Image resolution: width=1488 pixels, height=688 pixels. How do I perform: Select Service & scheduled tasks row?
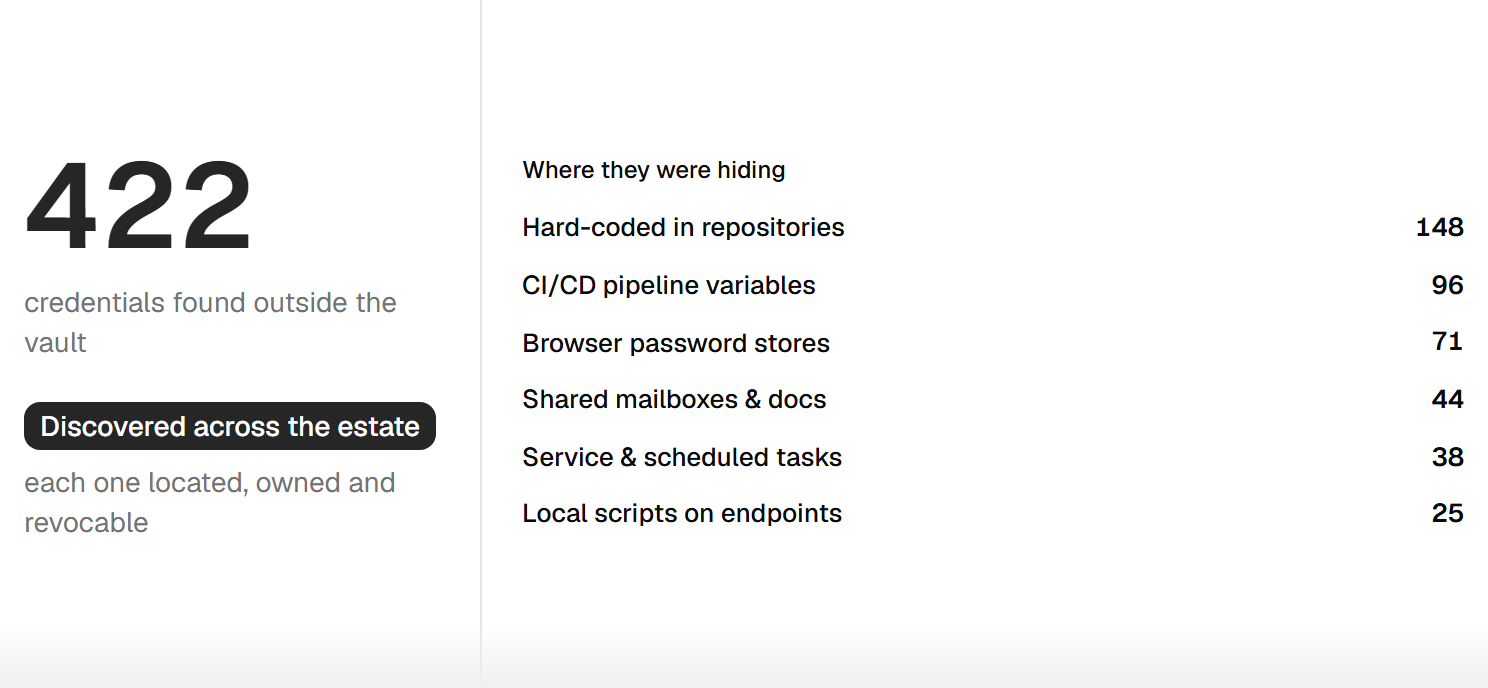click(x=993, y=457)
